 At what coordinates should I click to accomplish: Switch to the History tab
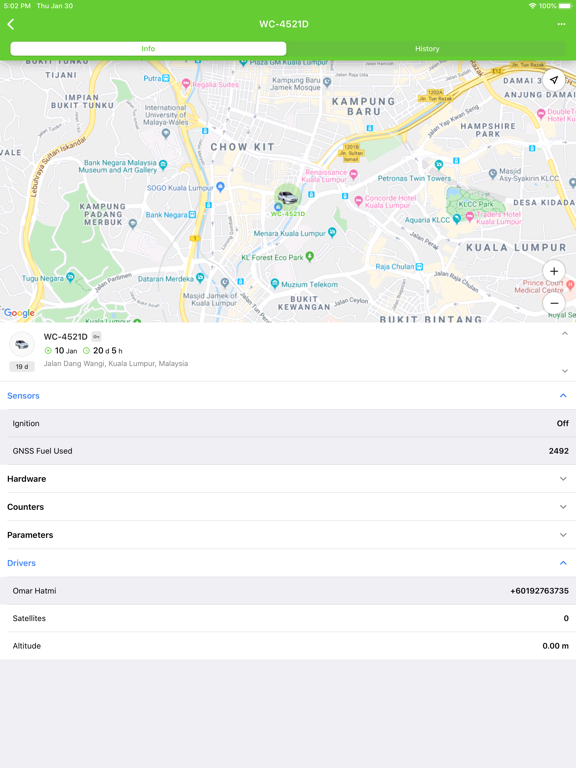(x=427, y=48)
